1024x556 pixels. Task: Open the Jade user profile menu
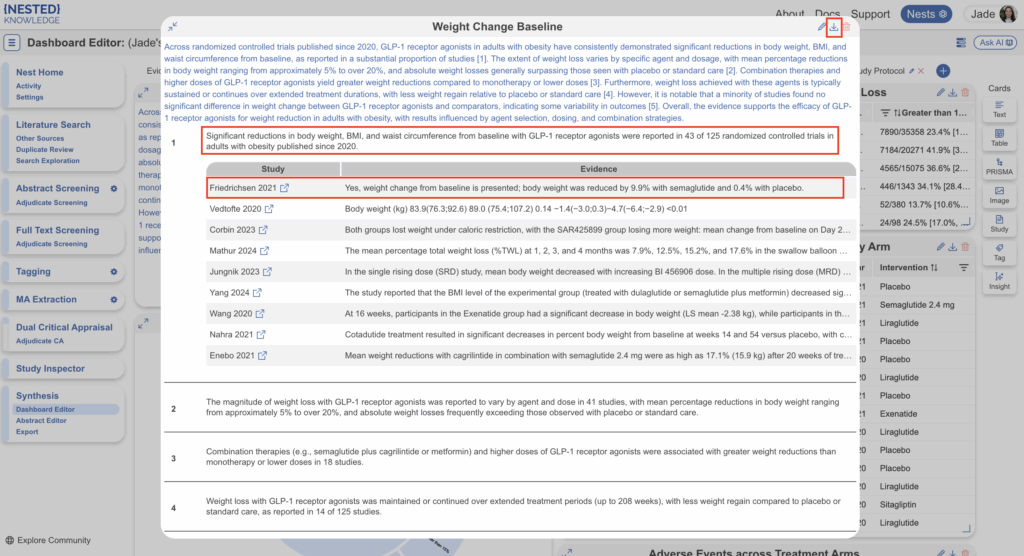tap(991, 14)
